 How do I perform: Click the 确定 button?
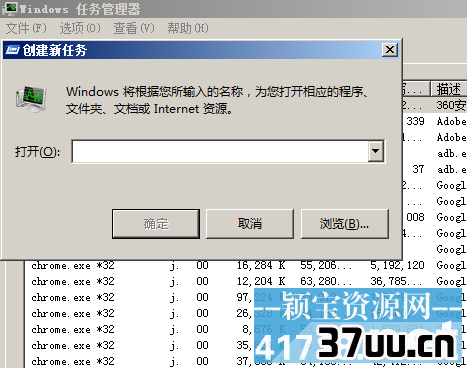156,224
